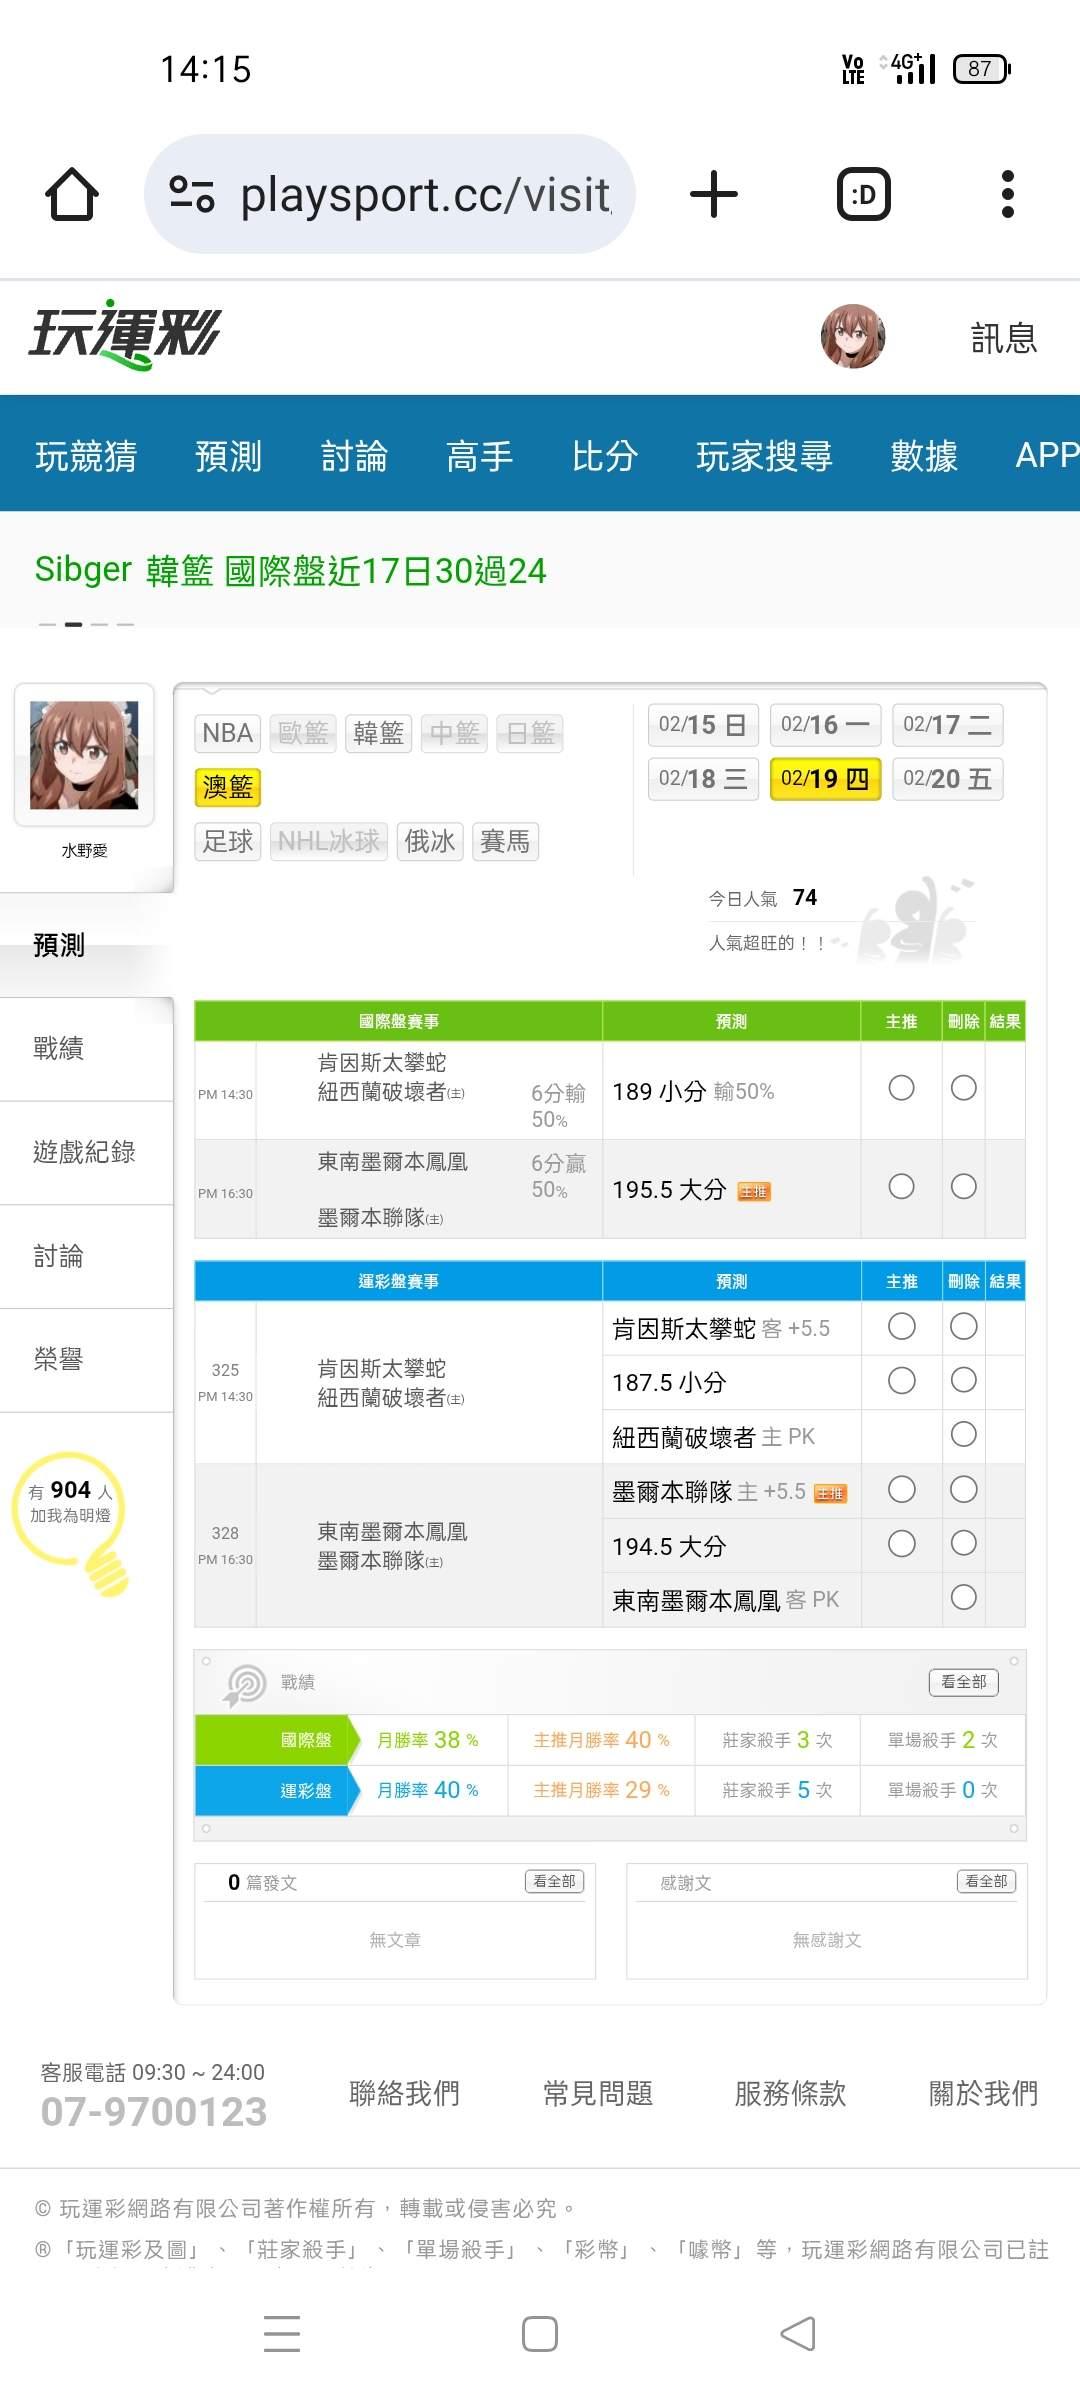
Task: Open site settings icon in address bar
Action: [192, 194]
